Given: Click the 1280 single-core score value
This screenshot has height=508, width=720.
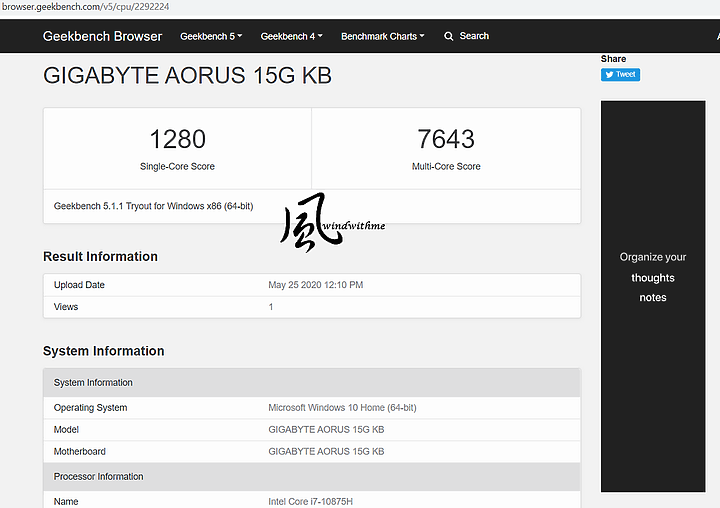Looking at the screenshot, I should 177,139.
